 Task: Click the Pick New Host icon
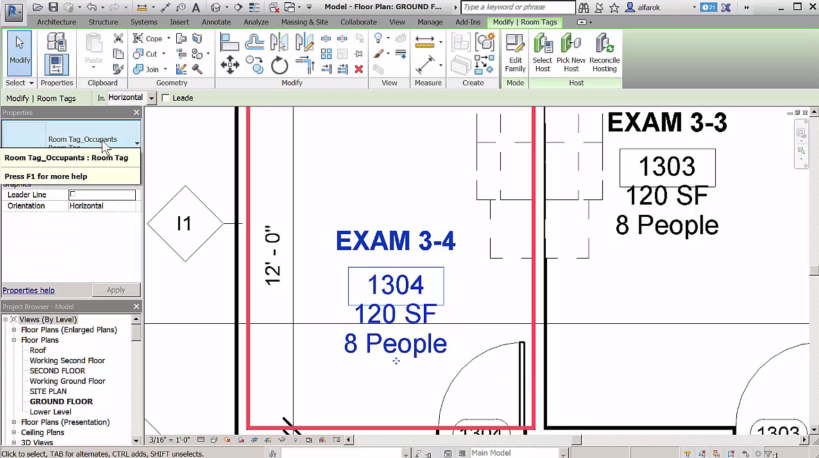[571, 53]
